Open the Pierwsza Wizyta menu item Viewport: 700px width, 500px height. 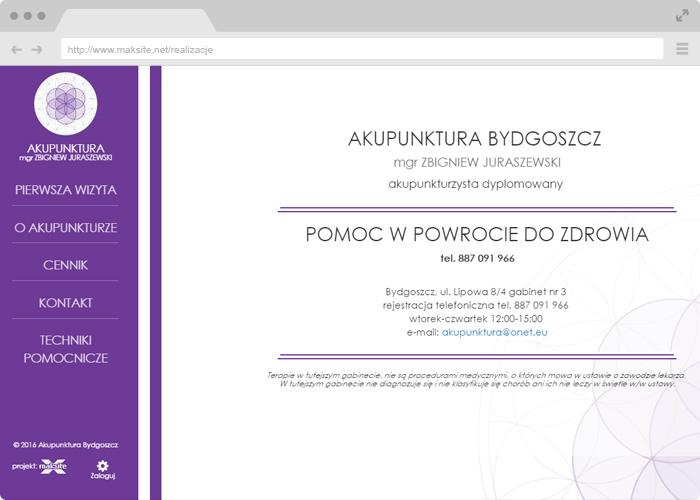click(x=66, y=190)
